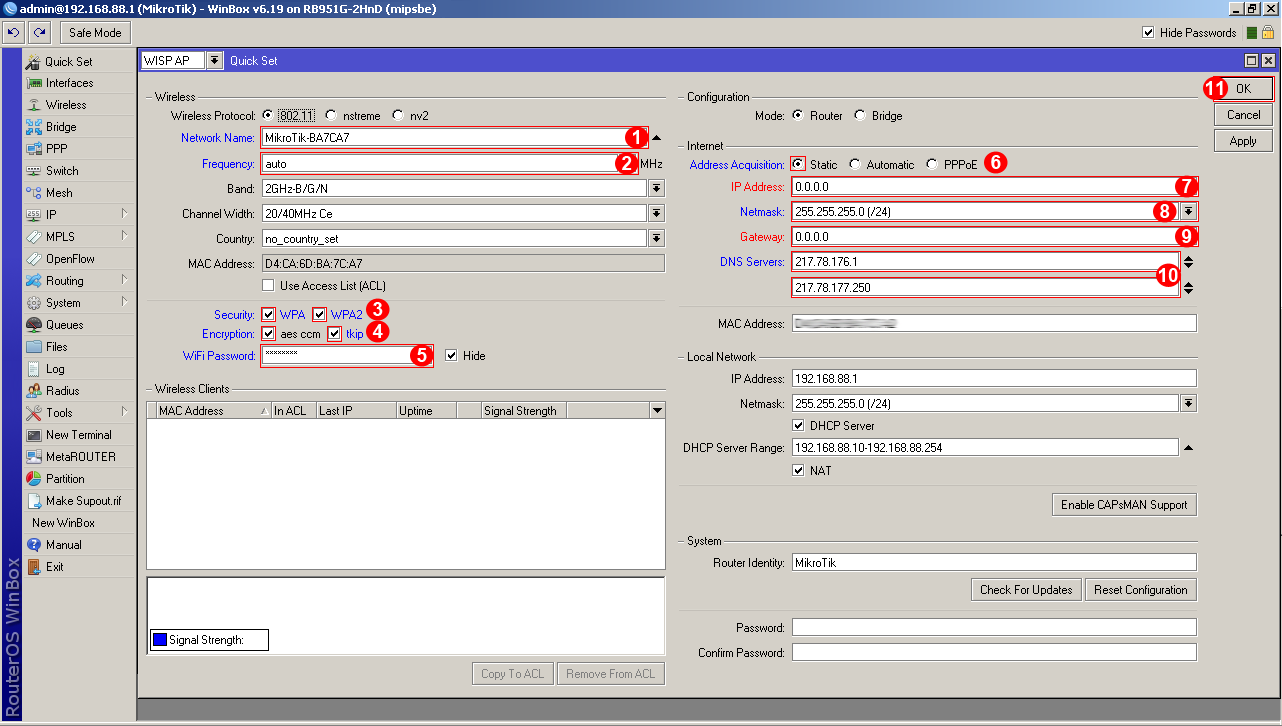Choose Bridge configuration mode

click(860, 116)
